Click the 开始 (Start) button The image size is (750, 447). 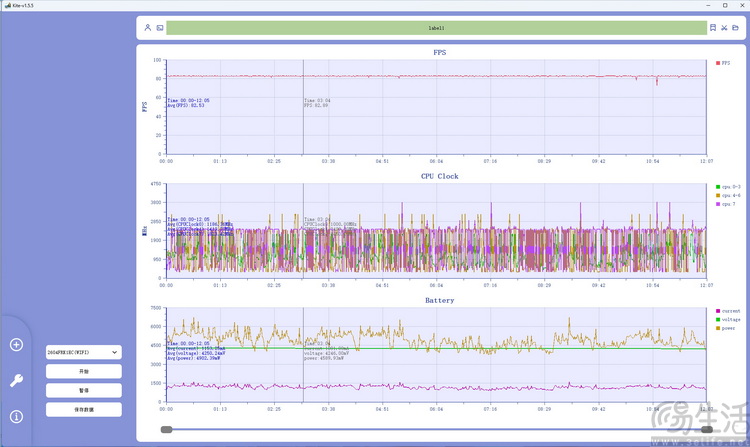click(83, 371)
